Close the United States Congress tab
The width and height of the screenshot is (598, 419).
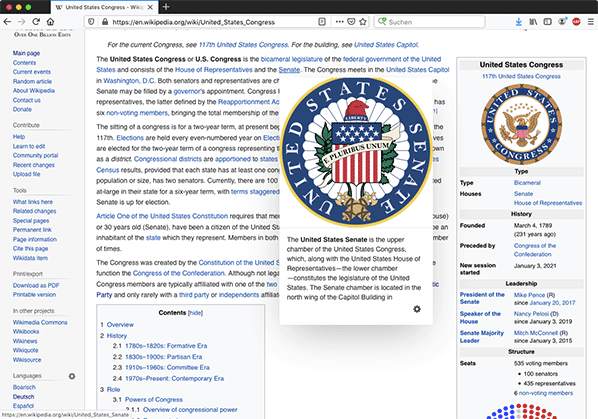pyautogui.click(x=150, y=7)
